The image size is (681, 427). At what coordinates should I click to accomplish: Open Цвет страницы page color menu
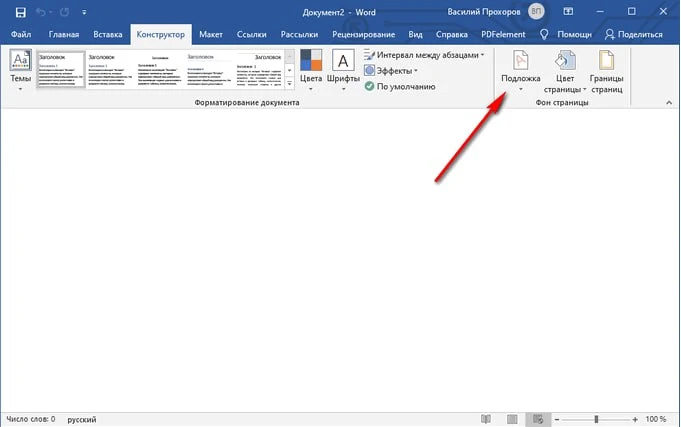(x=565, y=71)
